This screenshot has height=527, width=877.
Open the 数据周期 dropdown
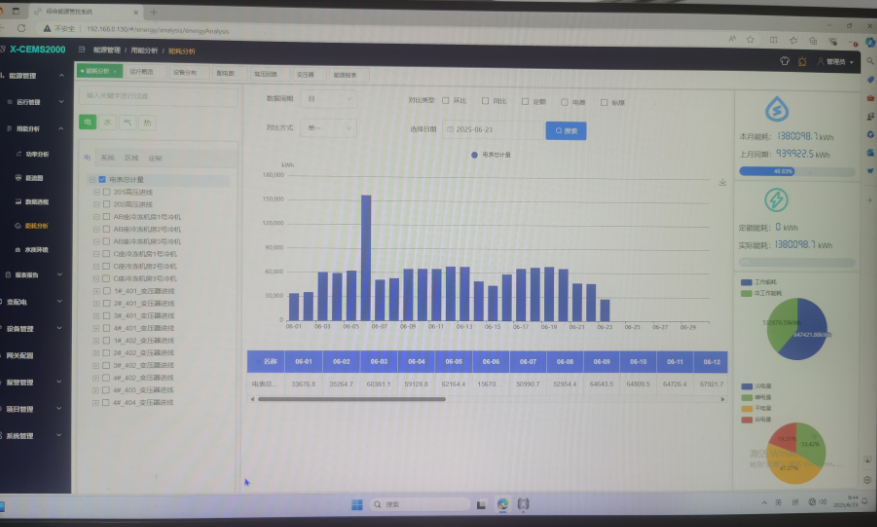329,100
